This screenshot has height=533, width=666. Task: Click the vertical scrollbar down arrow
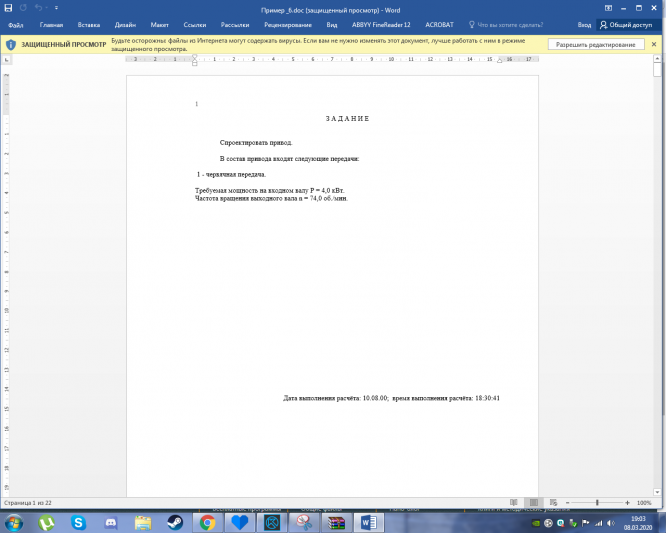tap(658, 492)
